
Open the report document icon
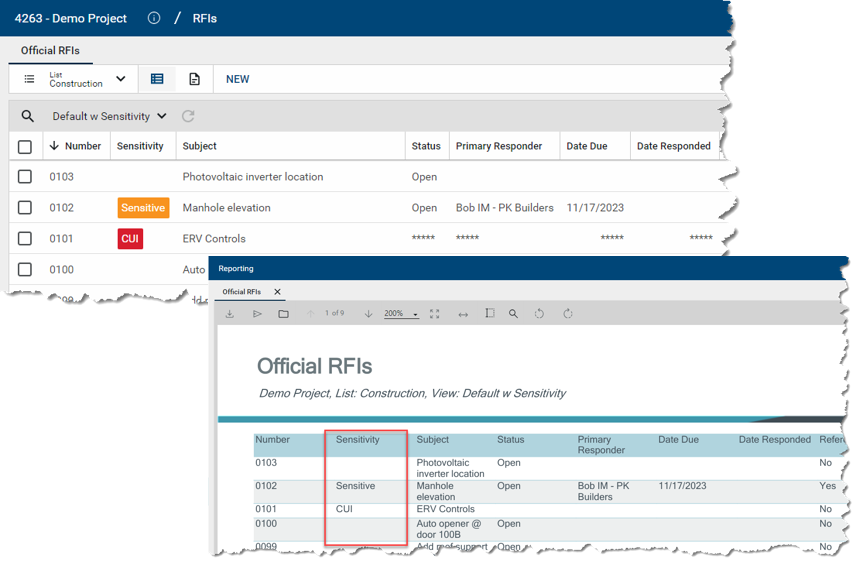pos(194,79)
